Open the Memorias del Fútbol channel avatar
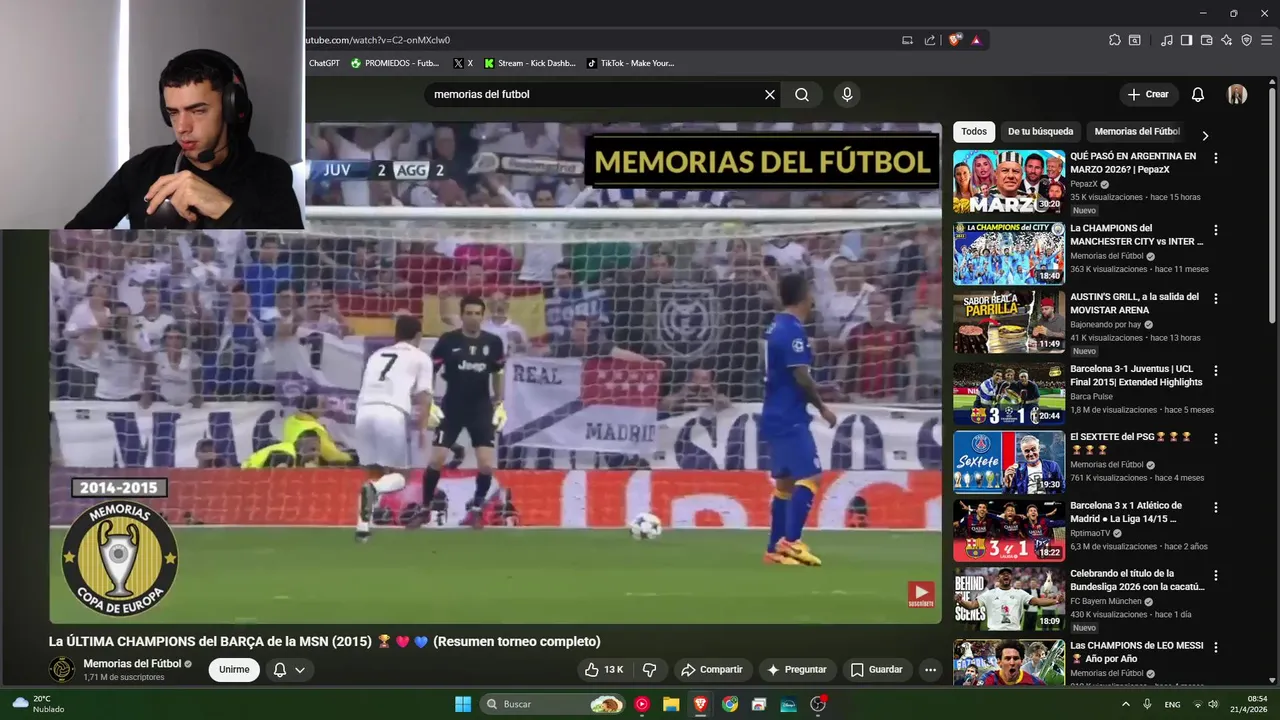The width and height of the screenshot is (1280, 720). click(x=62, y=669)
